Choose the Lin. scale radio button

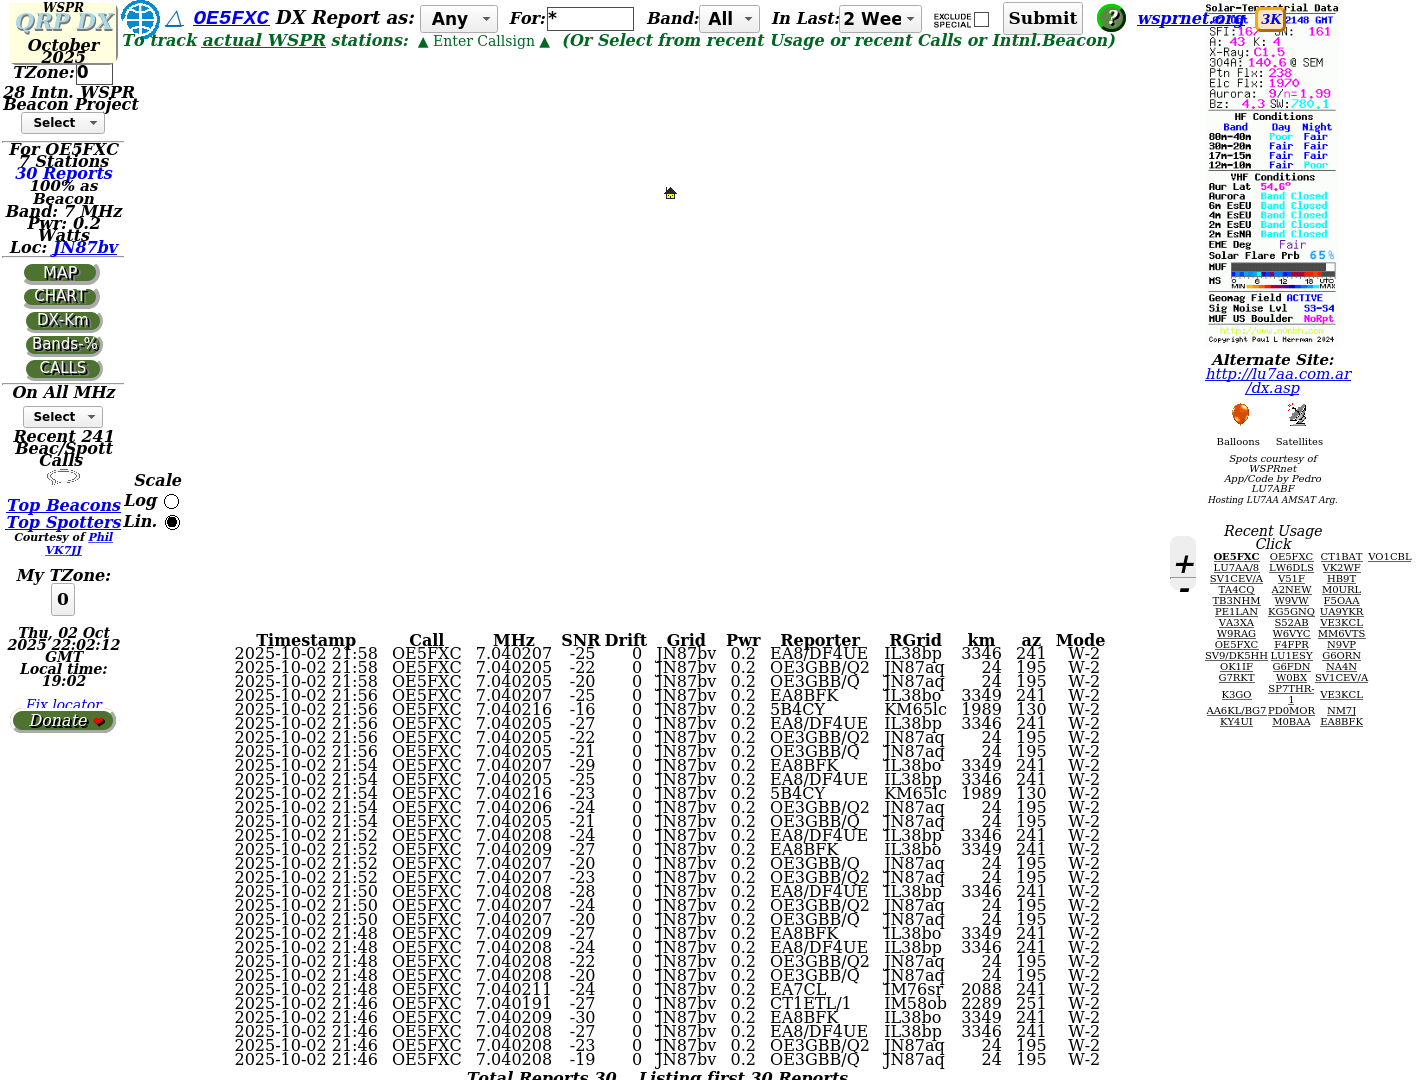tap(172, 522)
